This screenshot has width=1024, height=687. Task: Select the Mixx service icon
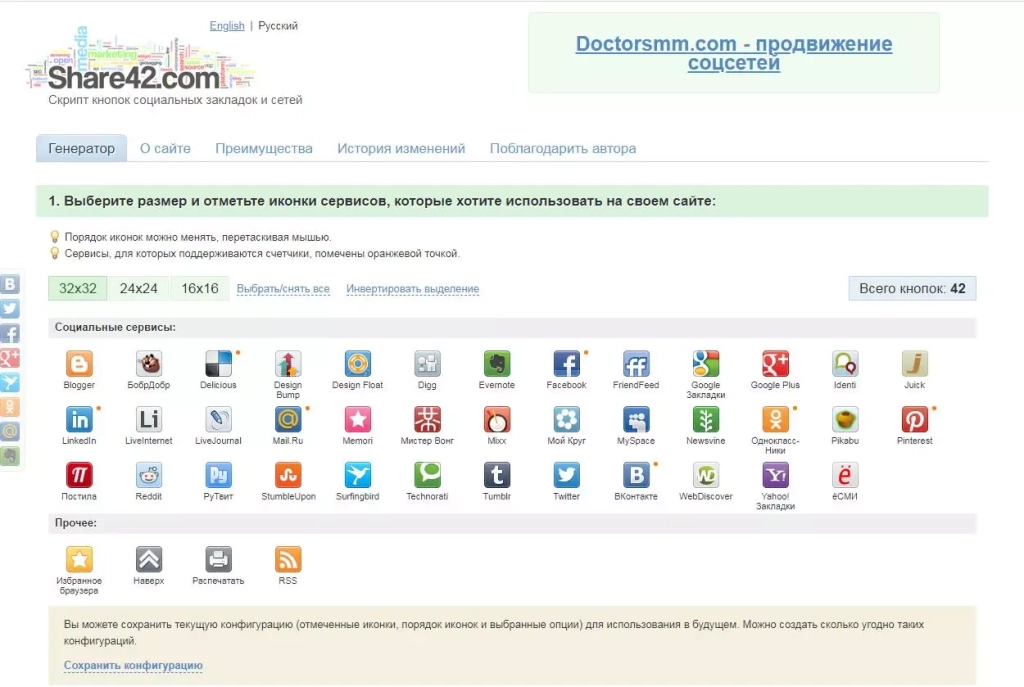pyautogui.click(x=497, y=419)
